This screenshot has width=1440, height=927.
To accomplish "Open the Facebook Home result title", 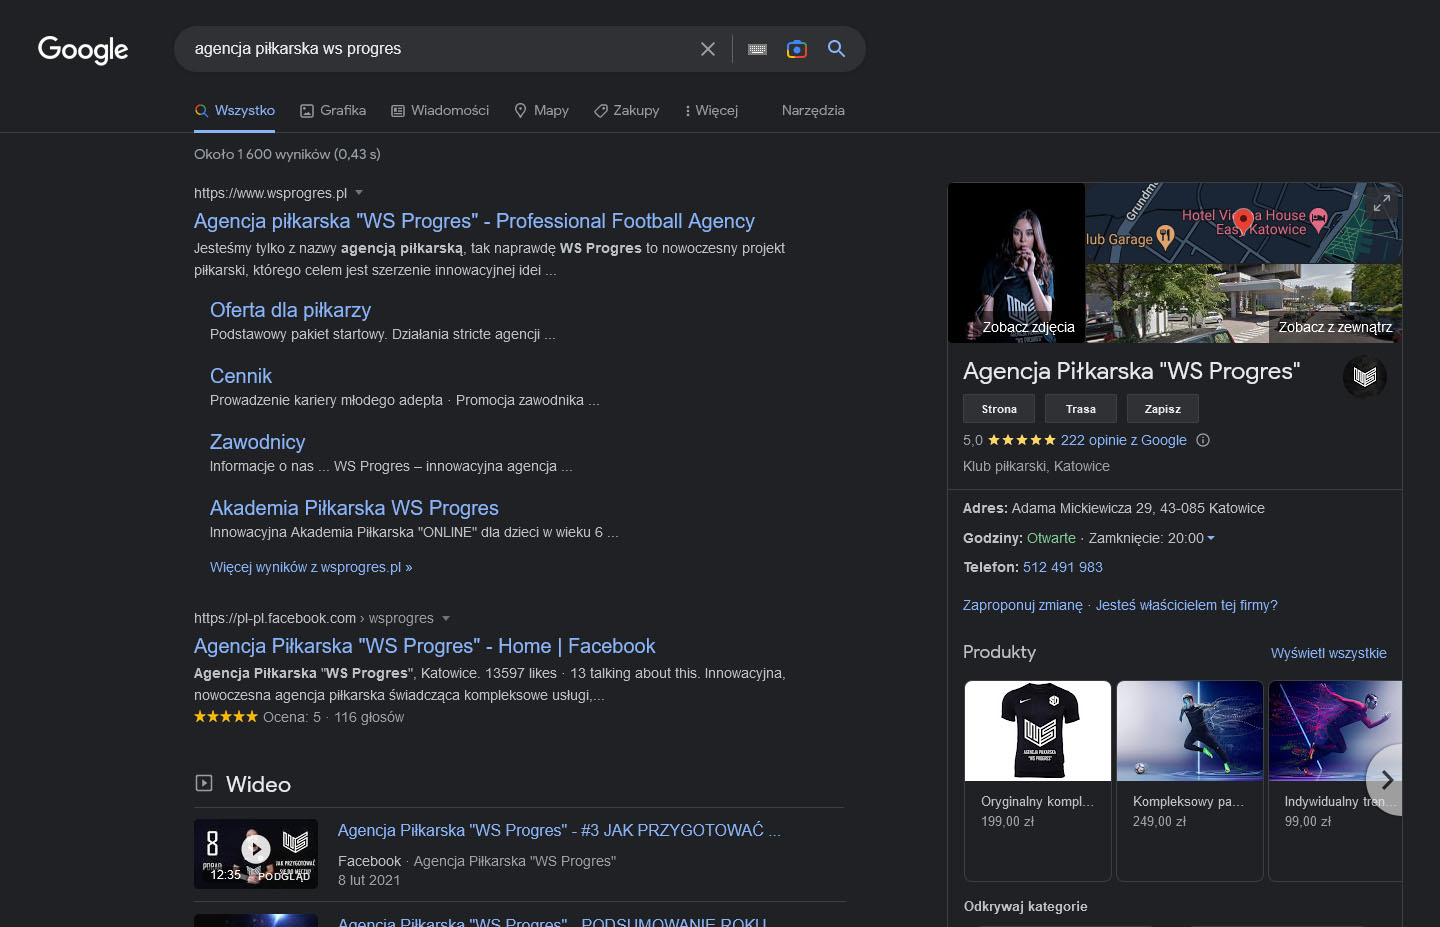I will coord(425,646).
